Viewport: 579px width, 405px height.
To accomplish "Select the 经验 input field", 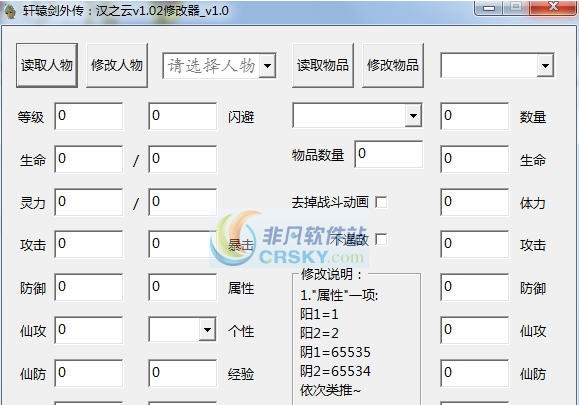I will point(182,373).
